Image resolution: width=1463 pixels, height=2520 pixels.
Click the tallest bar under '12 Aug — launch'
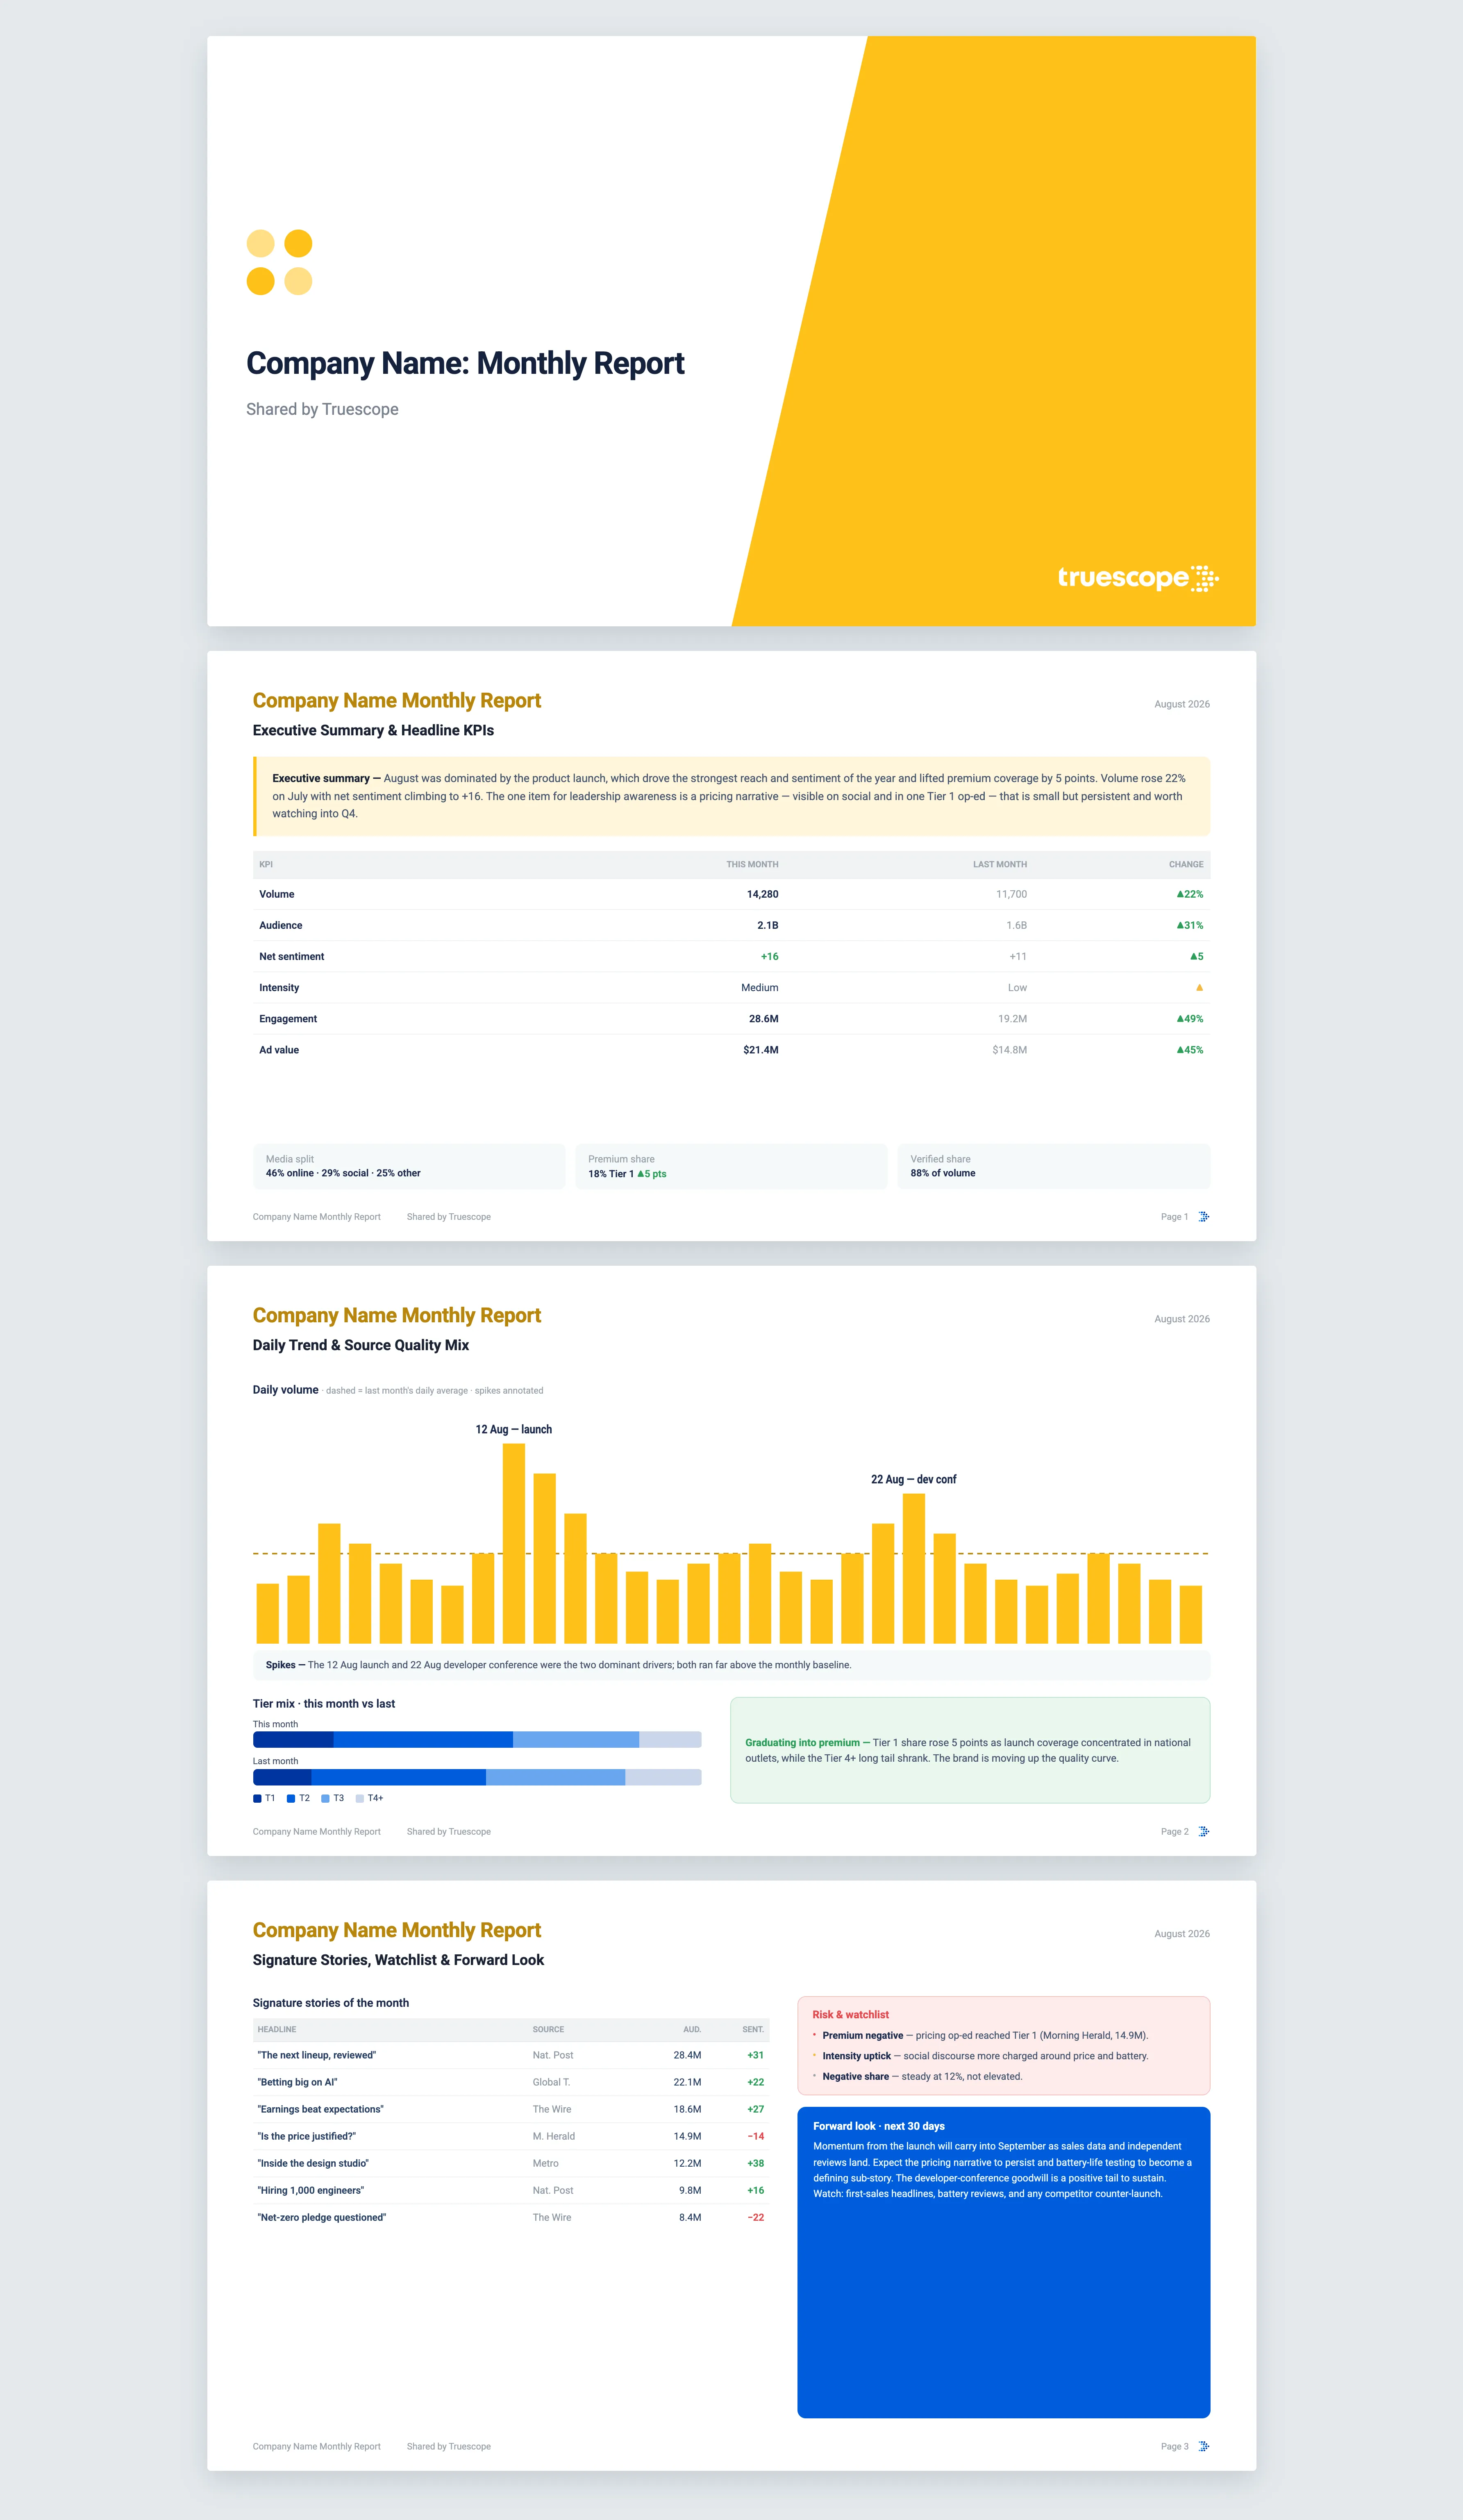pos(514,1543)
